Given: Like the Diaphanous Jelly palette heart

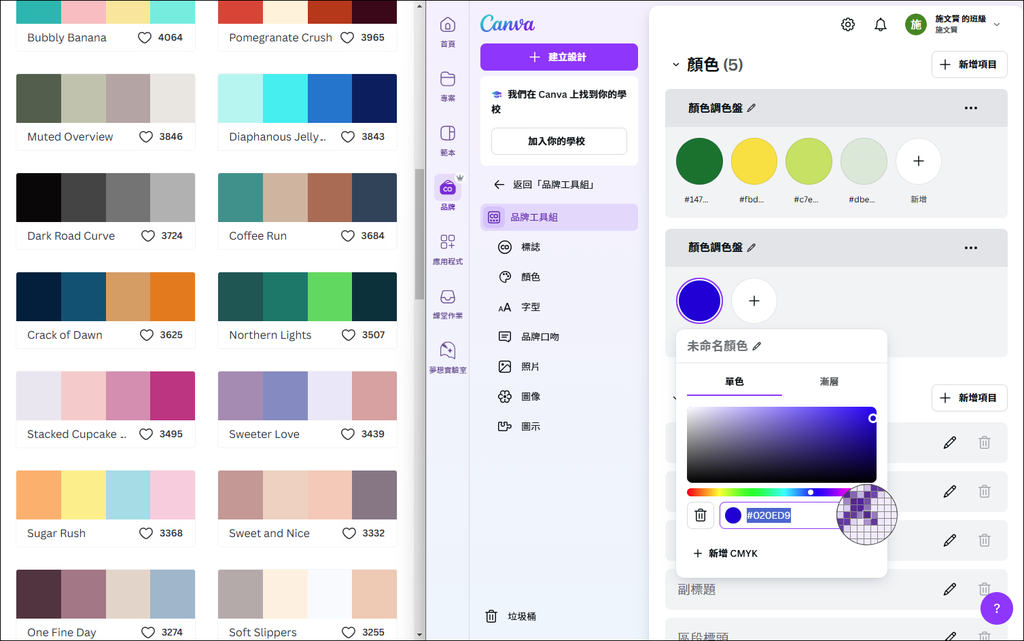Looking at the screenshot, I should coord(347,137).
